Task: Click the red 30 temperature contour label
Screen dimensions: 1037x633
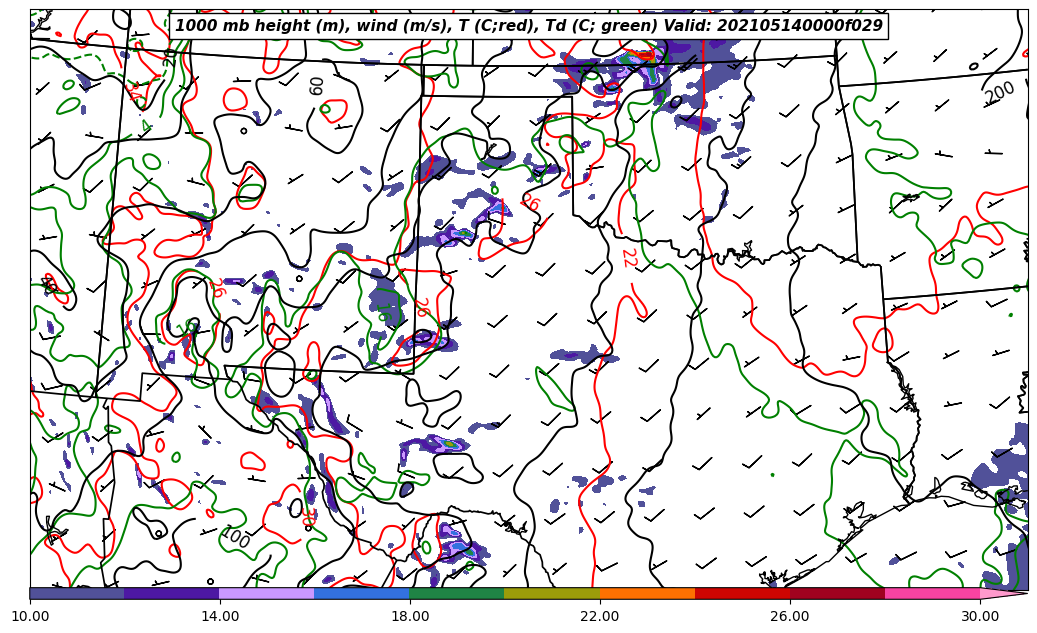Action: click(x=309, y=517)
